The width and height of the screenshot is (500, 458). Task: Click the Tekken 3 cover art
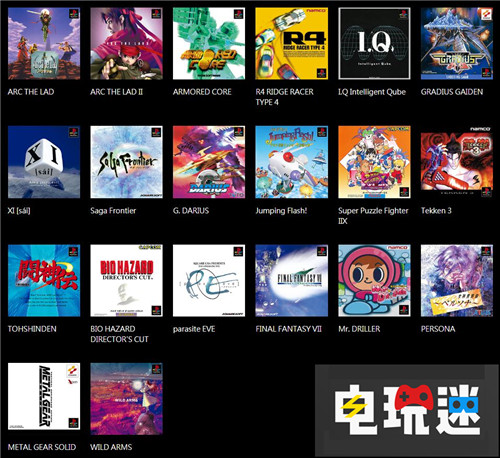click(x=457, y=162)
